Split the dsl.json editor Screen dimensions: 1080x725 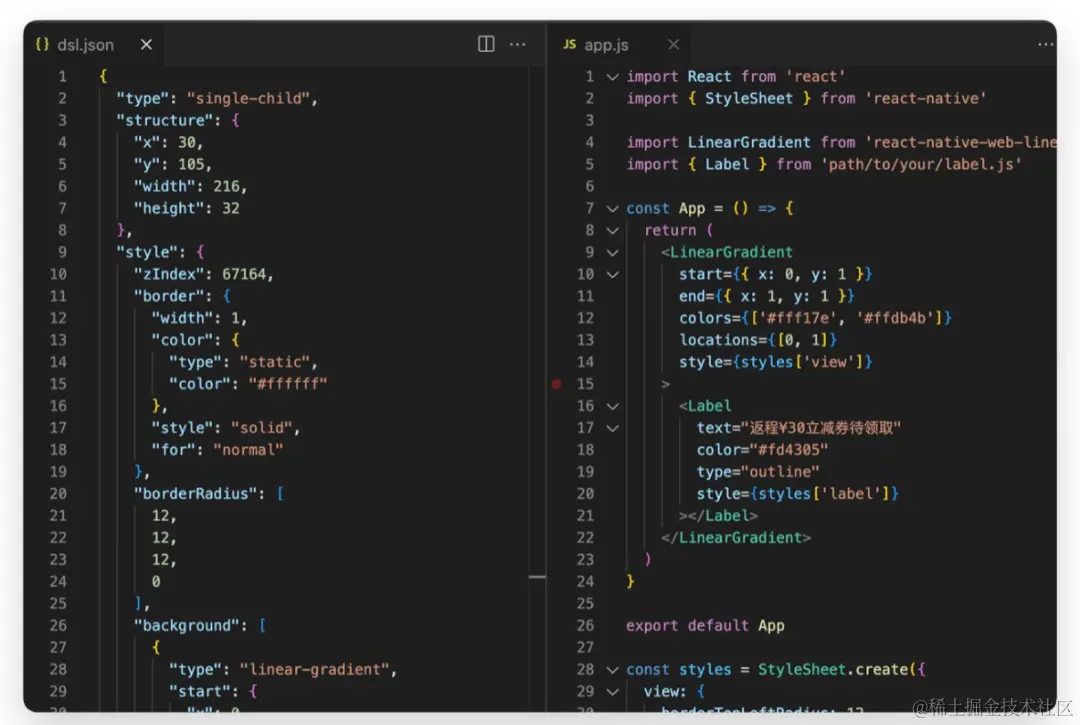[486, 44]
